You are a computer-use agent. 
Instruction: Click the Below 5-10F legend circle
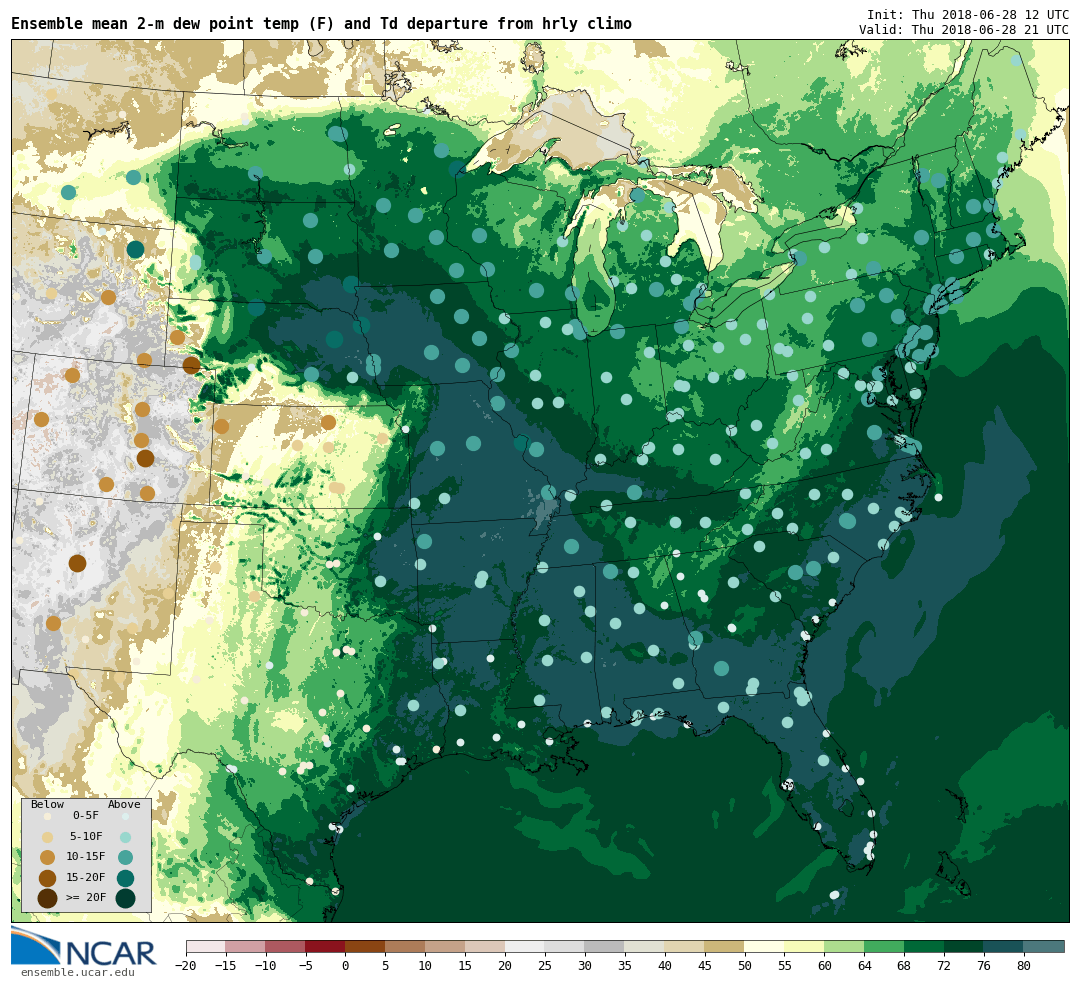click(x=48, y=837)
